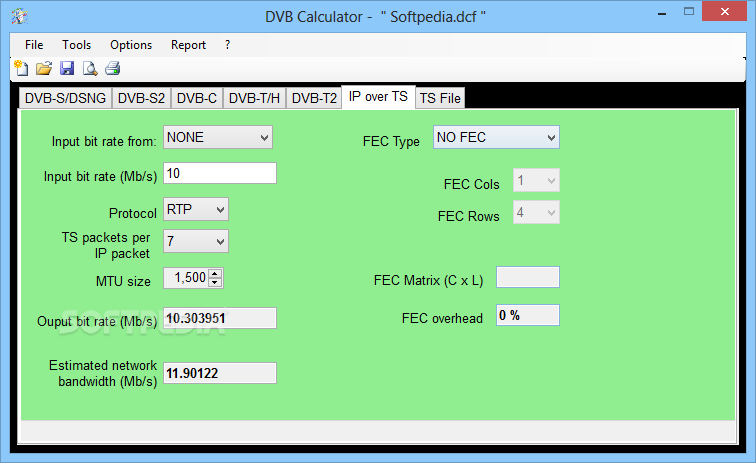Click the Estimated network bandwidth field
This screenshot has height=463, width=756.
click(x=220, y=373)
